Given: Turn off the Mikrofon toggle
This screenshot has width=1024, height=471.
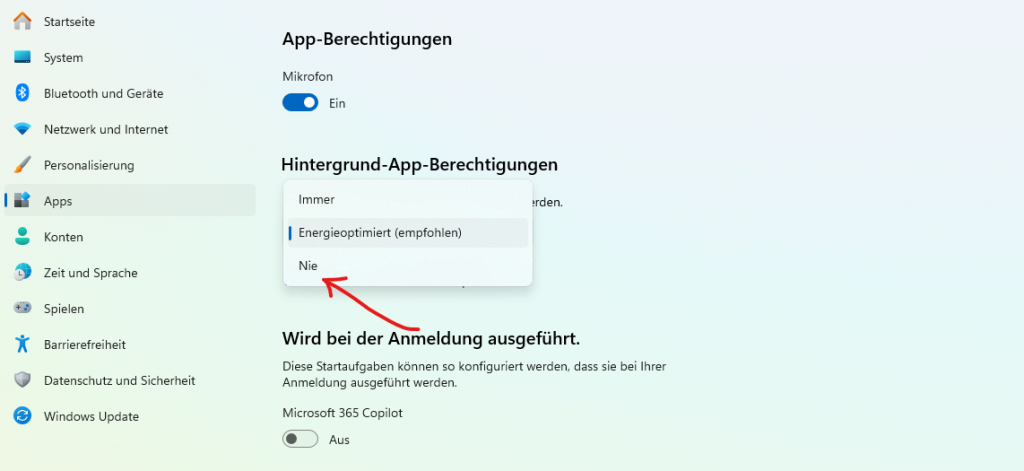Looking at the screenshot, I should click(300, 102).
